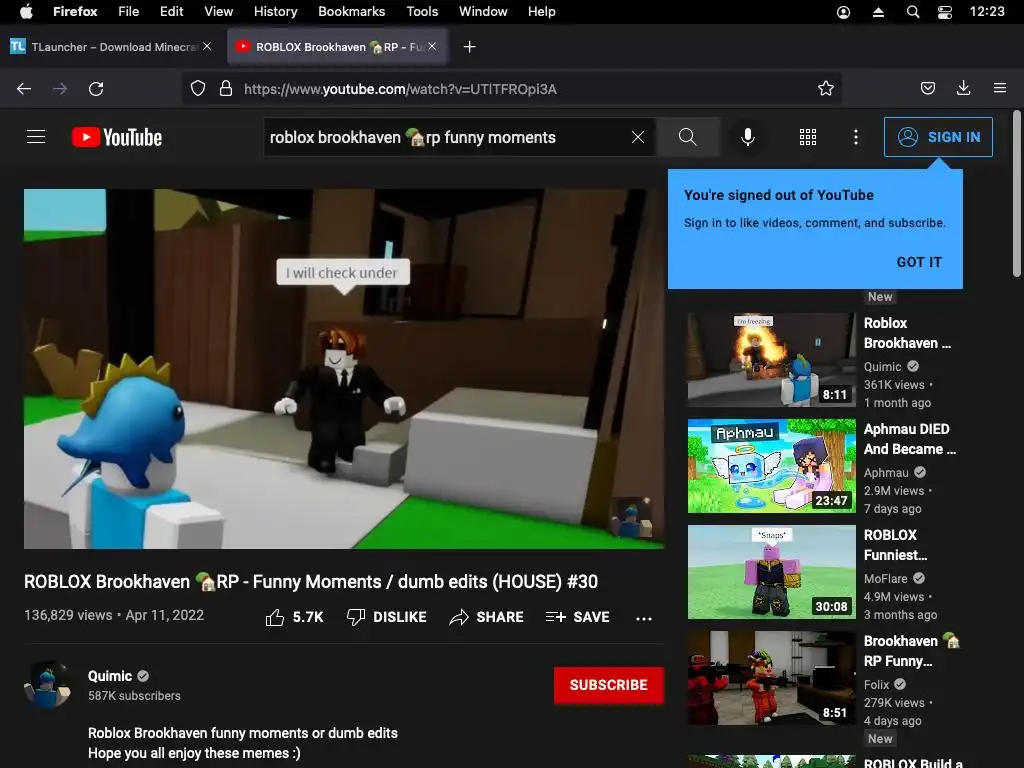
Task: Open the Quimic channel name link
Action: point(110,676)
